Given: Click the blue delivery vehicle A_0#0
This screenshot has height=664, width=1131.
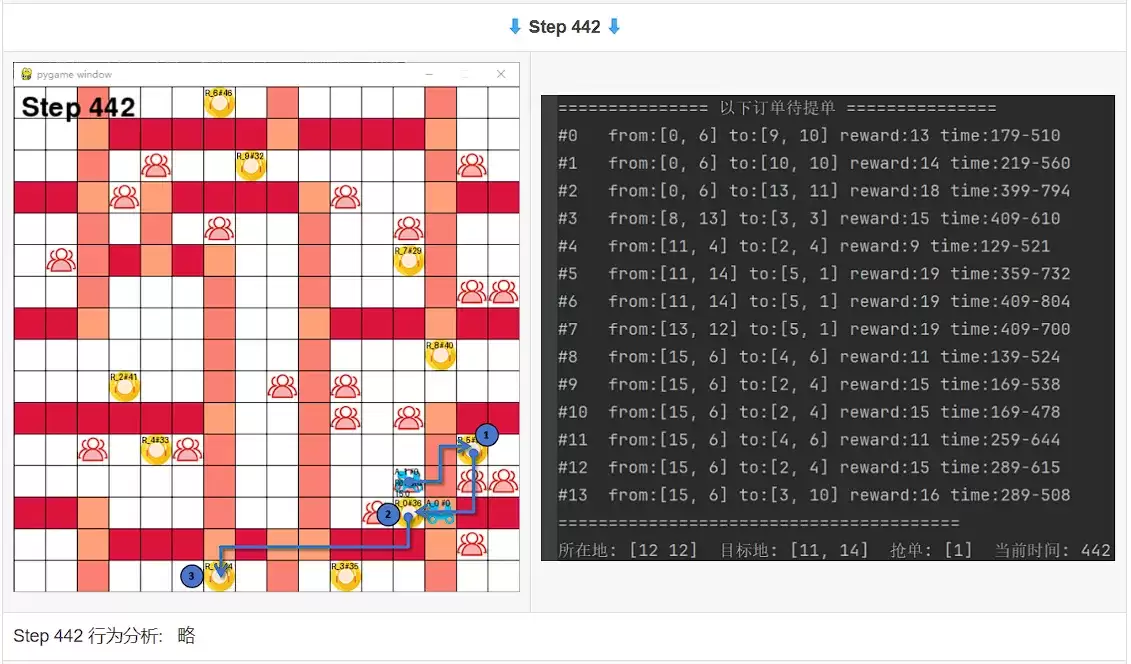Looking at the screenshot, I should [x=439, y=512].
